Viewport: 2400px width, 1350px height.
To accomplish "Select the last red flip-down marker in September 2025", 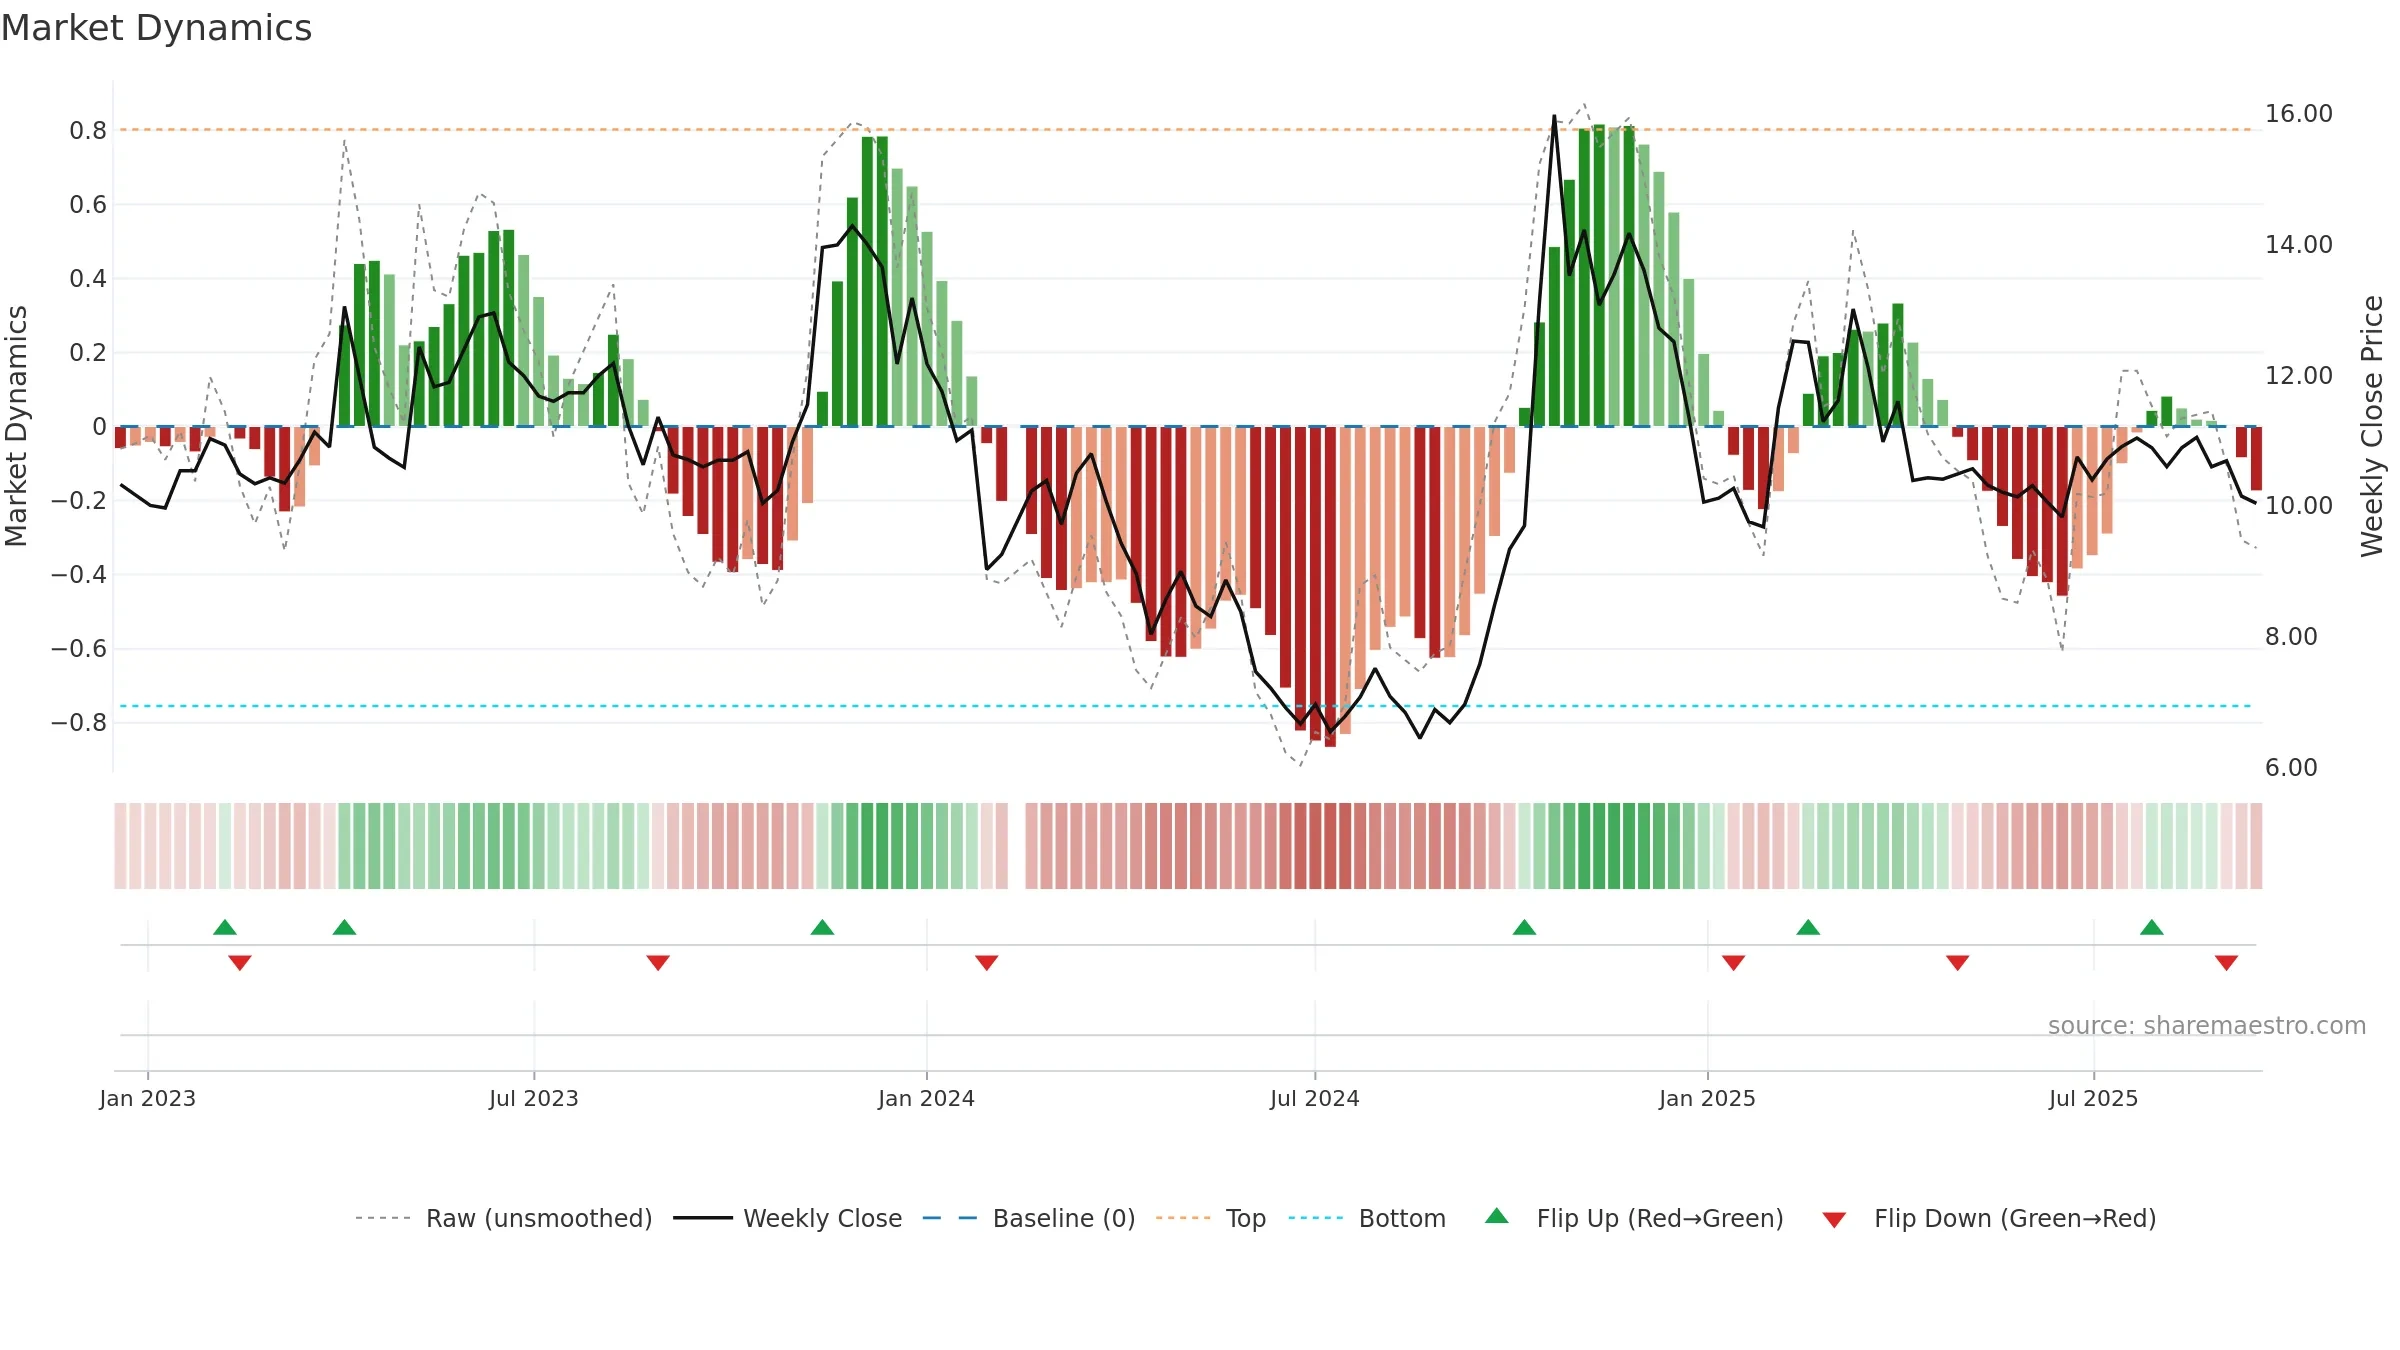I will tap(2226, 963).
